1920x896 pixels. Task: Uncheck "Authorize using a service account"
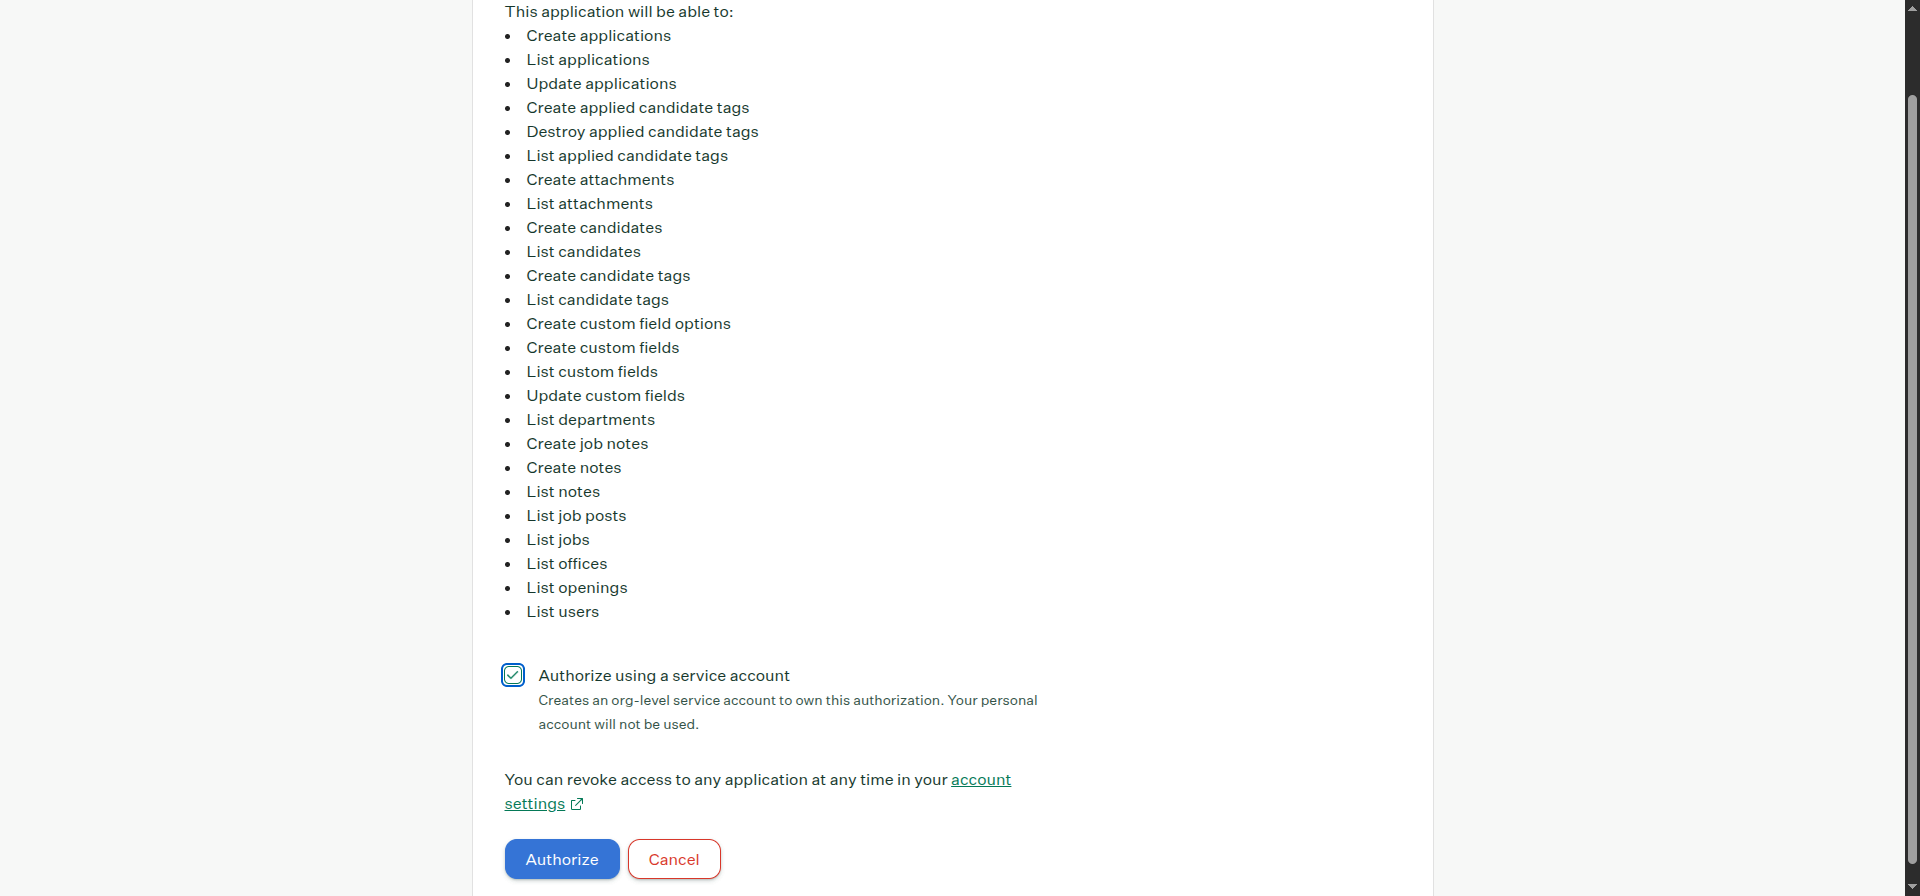point(513,675)
